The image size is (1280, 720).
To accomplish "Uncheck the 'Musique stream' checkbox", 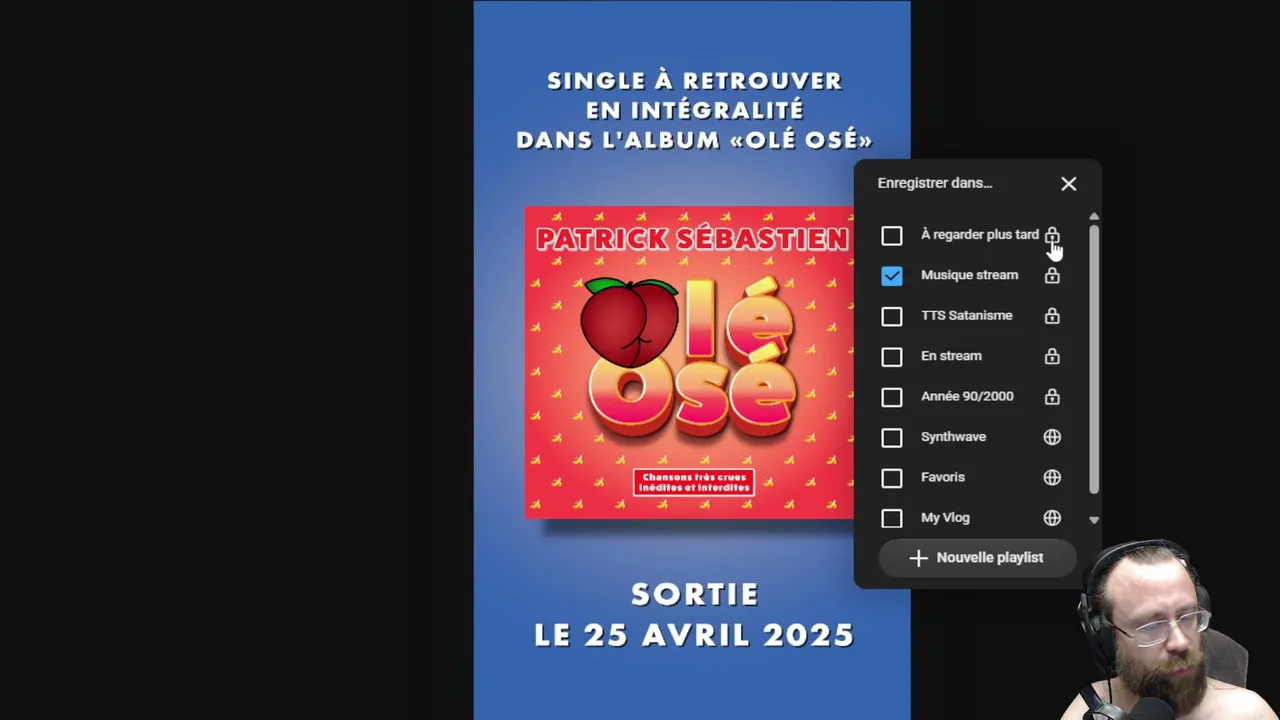I will click(892, 276).
